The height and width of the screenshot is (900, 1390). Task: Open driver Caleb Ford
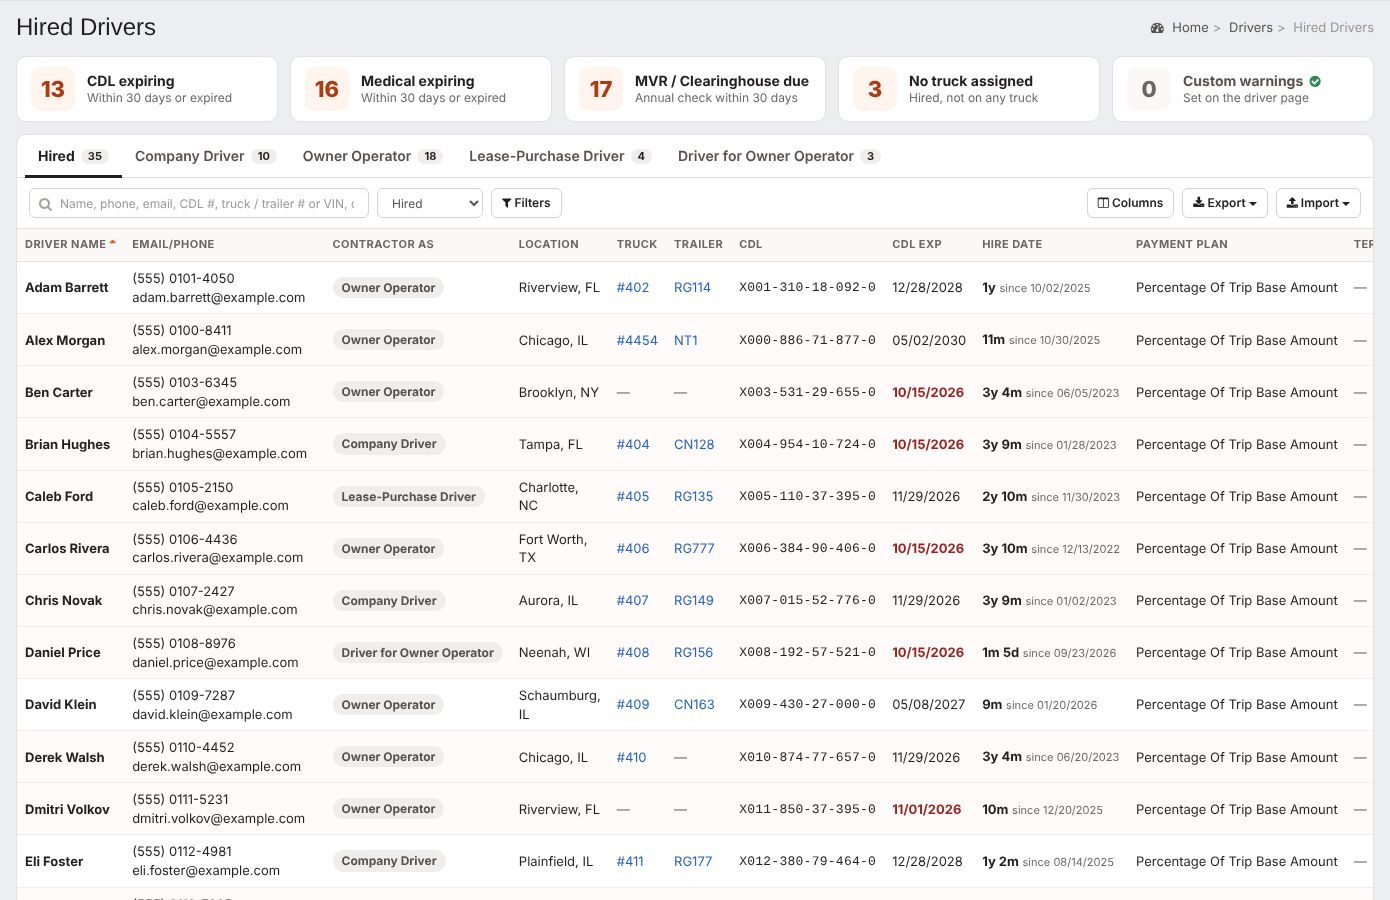(59, 496)
